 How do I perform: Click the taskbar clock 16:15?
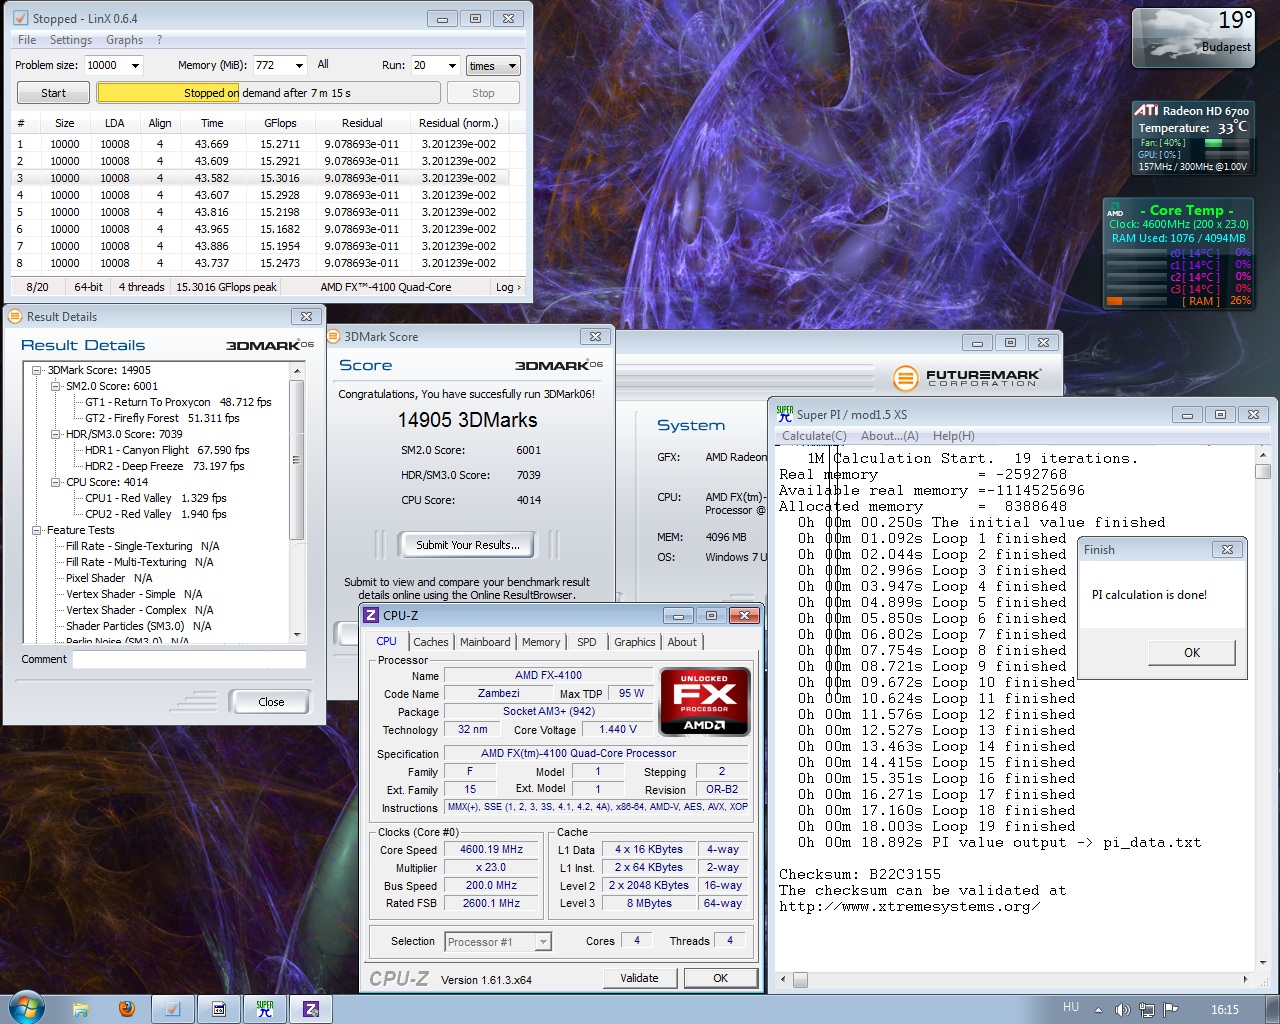point(1224,1010)
